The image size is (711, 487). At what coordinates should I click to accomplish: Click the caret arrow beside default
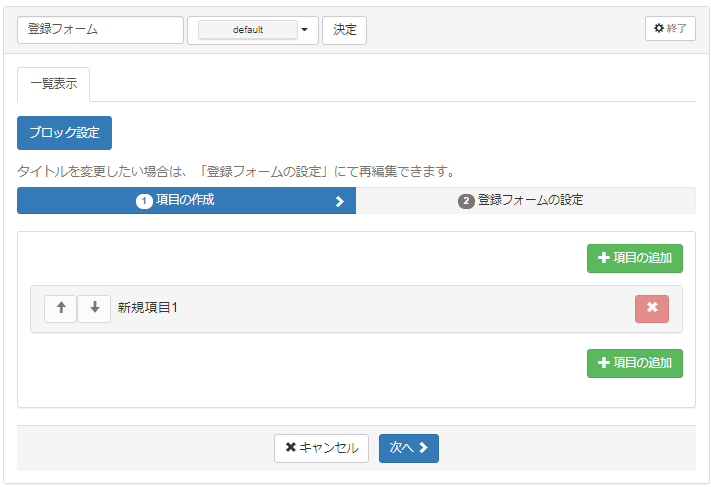[x=305, y=30]
